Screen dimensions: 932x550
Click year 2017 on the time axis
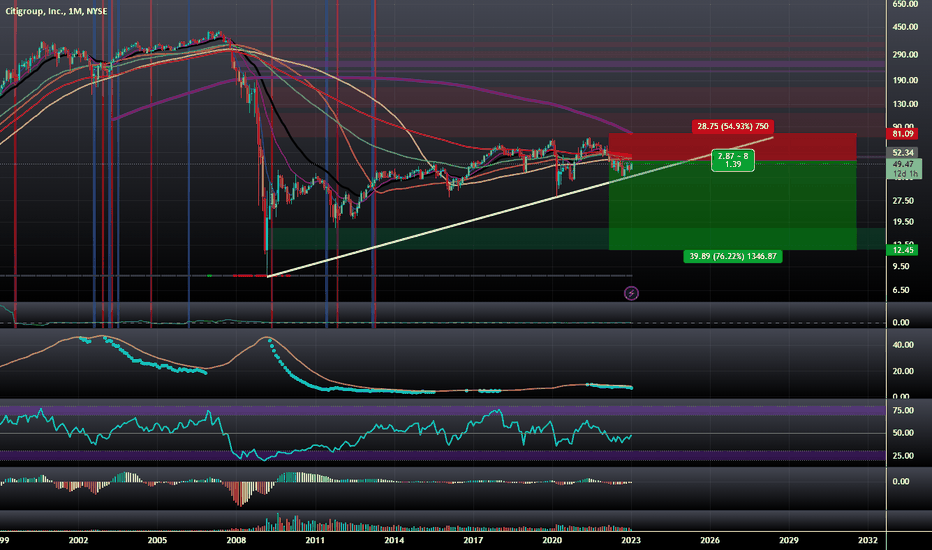473,540
